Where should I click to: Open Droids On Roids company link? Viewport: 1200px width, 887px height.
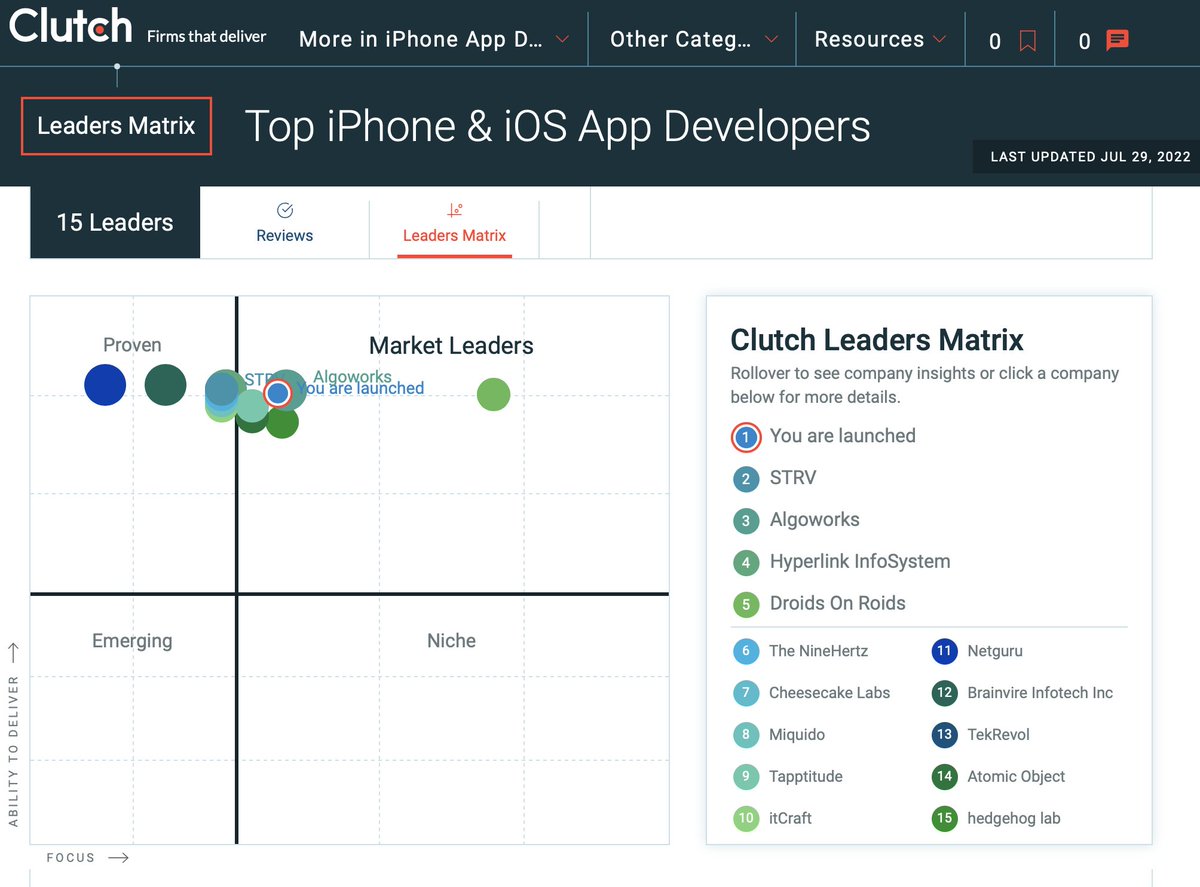(838, 604)
